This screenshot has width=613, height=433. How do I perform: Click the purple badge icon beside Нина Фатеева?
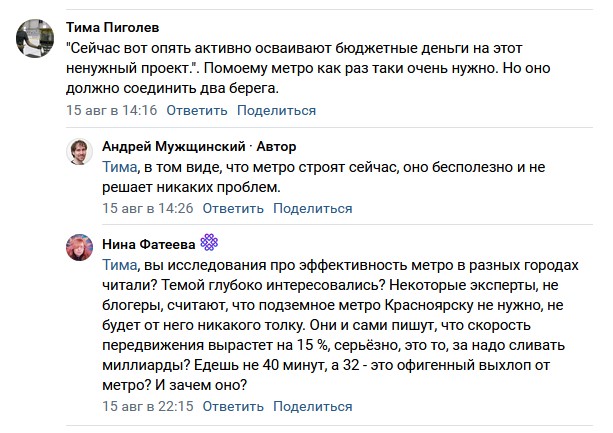coord(209,242)
